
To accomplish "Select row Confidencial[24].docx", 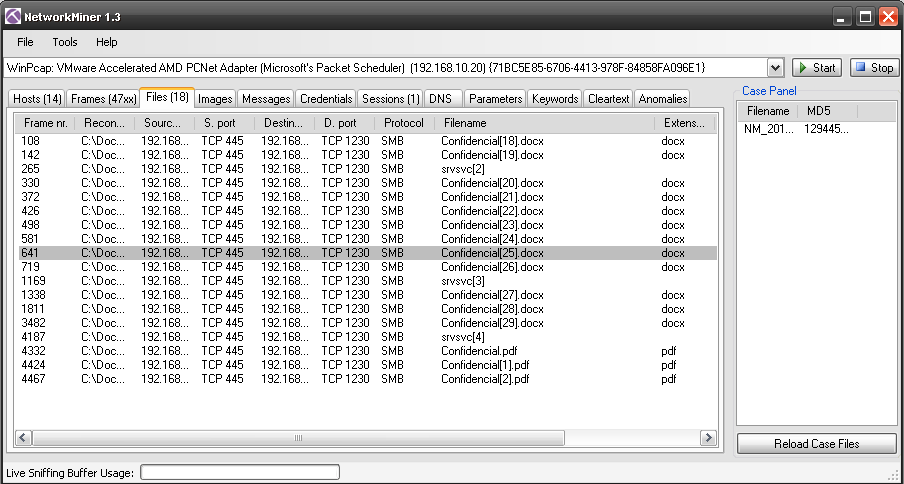I will pos(366,239).
